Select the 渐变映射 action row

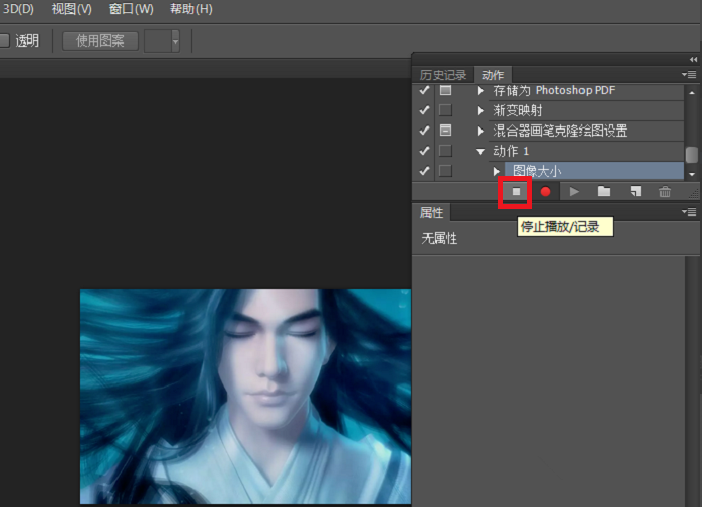coord(586,110)
